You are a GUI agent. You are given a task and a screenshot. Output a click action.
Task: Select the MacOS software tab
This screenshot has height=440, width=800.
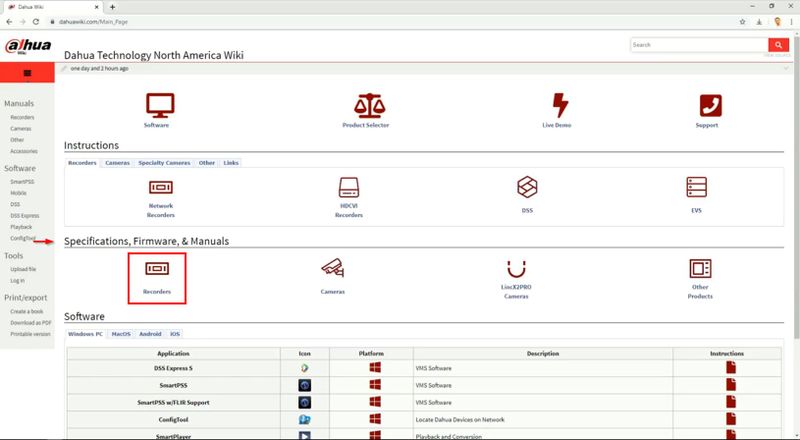pyautogui.click(x=121, y=333)
